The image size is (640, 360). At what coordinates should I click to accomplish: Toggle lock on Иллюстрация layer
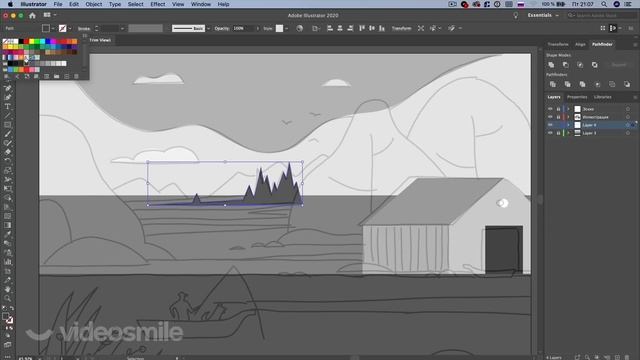coord(558,117)
